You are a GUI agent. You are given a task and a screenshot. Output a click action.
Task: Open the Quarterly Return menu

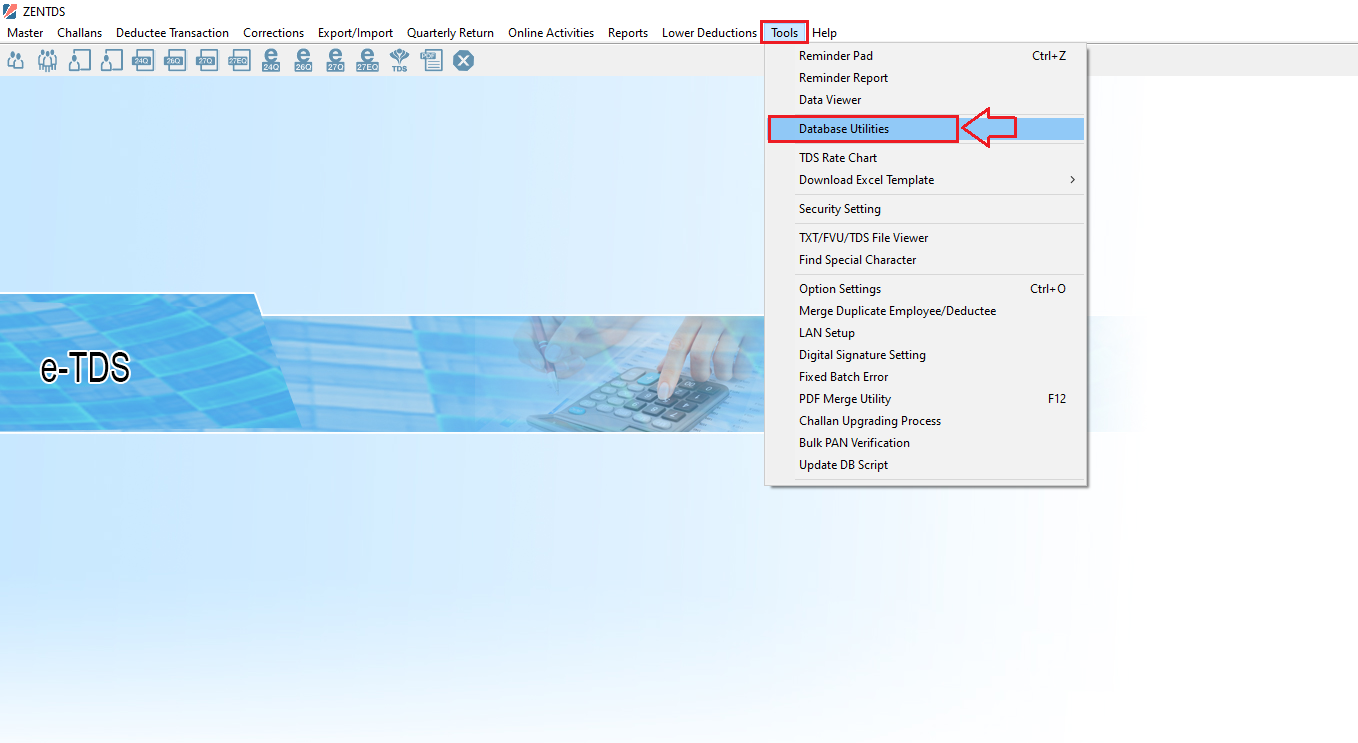(x=450, y=33)
